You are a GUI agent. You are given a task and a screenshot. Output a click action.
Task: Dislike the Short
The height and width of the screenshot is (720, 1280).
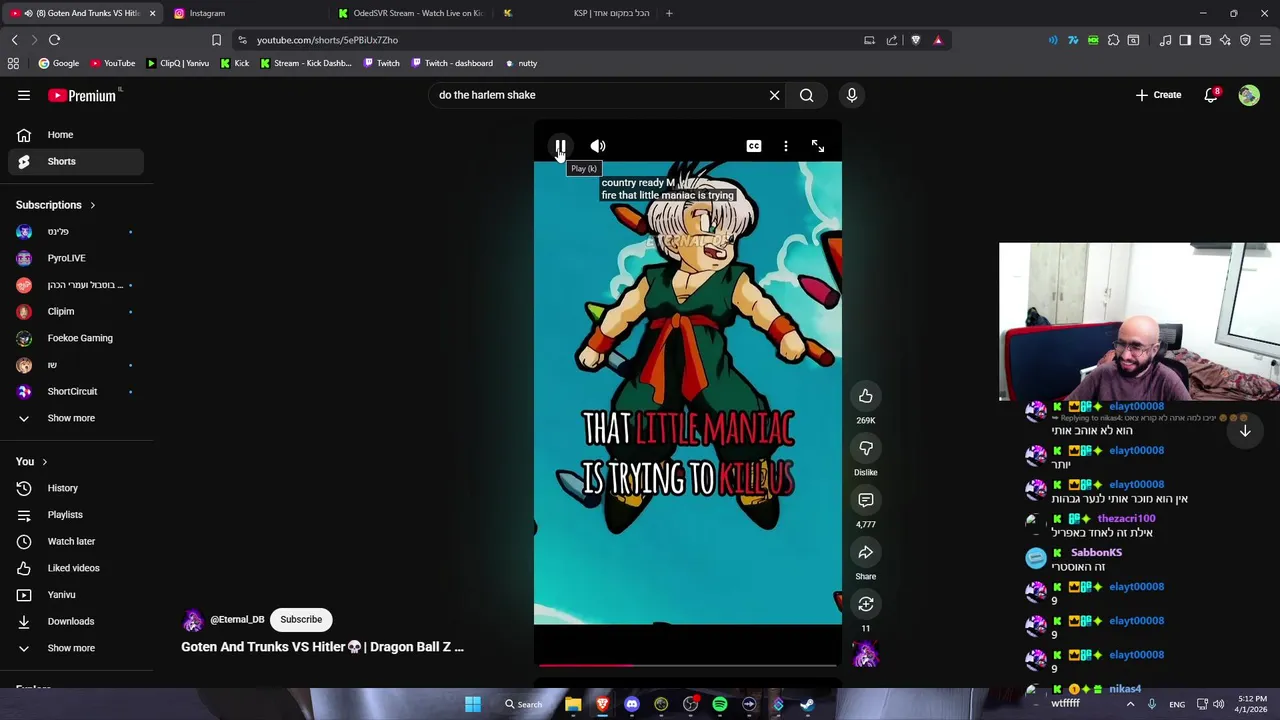[x=866, y=448]
